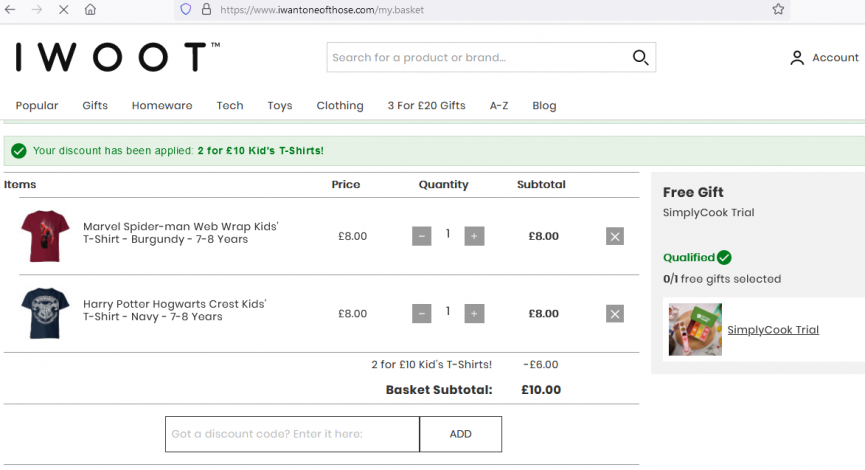Viewport: 865px width, 470px height.
Task: Click the Free Gift heading
Action: [x=693, y=192]
